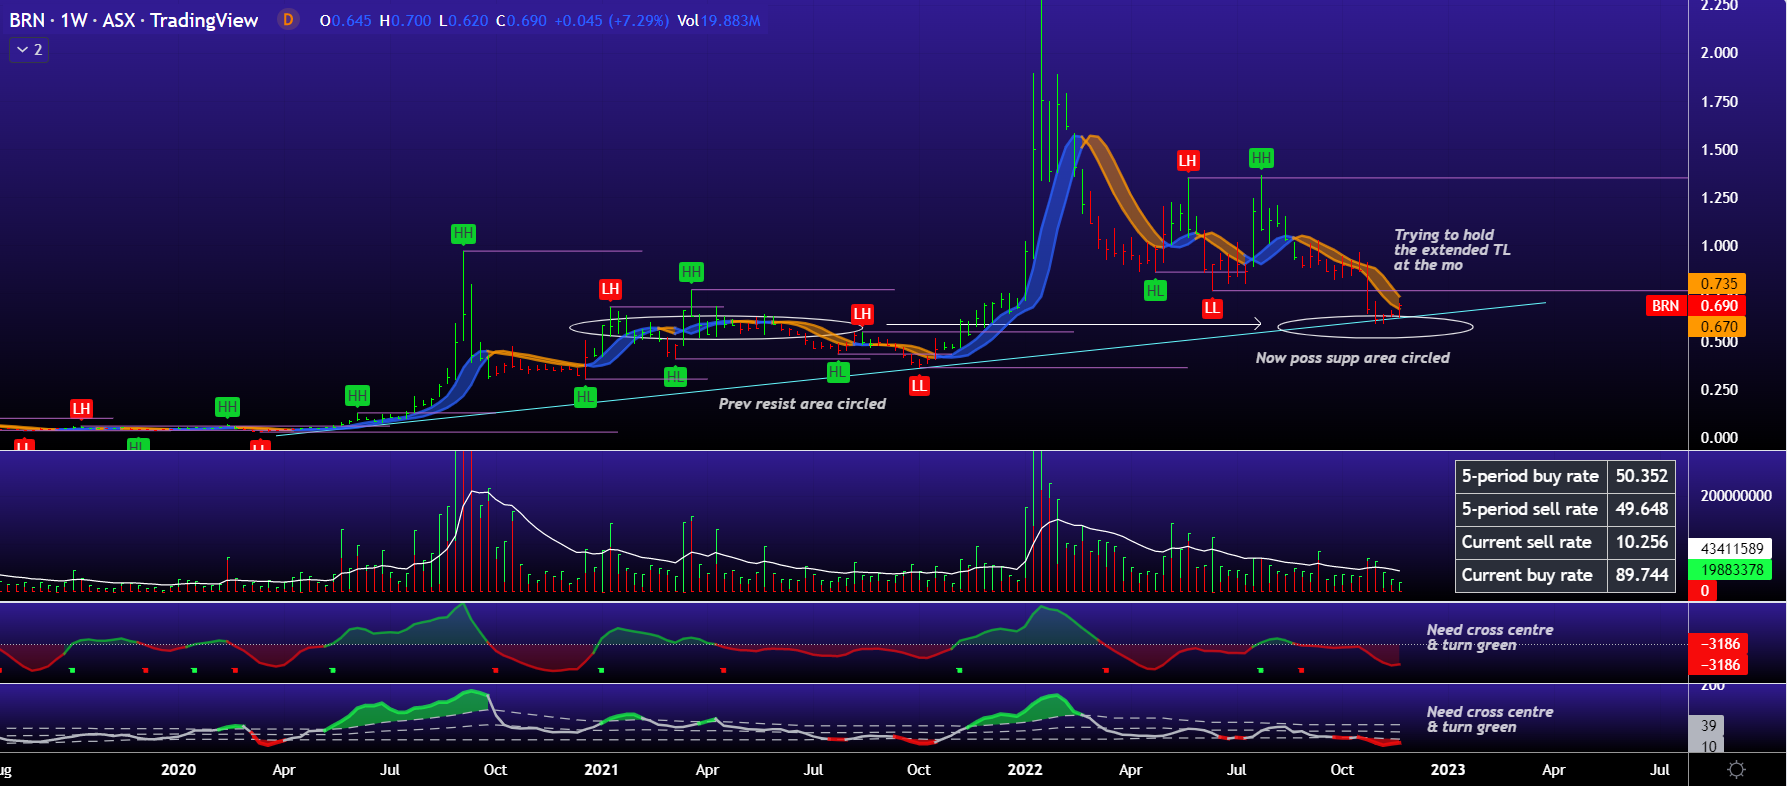The image size is (1787, 786).
Task: Click the green 19883378 volume label
Action: click(x=1732, y=570)
